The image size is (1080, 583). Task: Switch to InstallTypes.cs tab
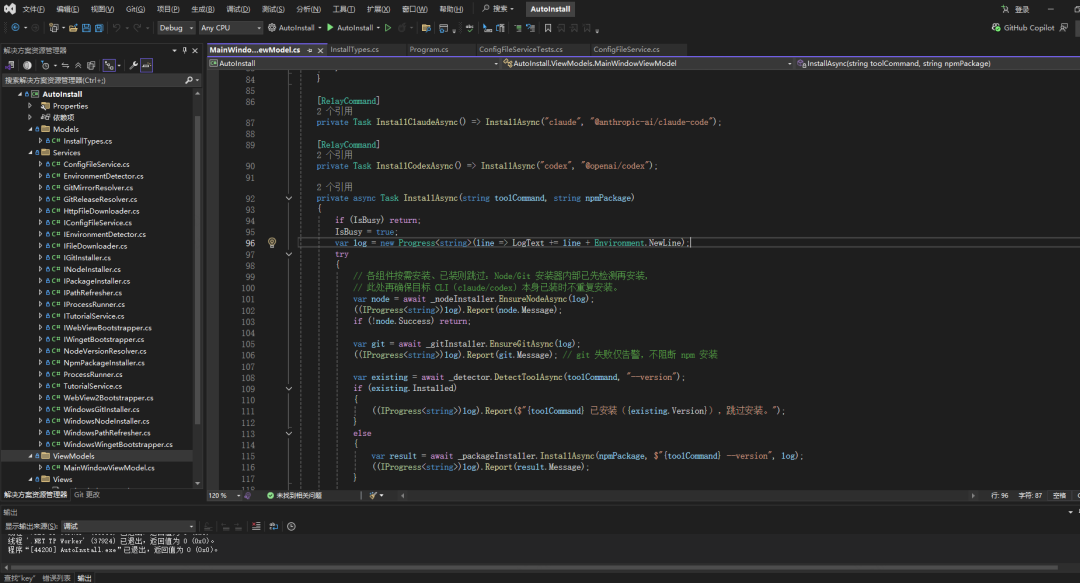click(x=355, y=50)
